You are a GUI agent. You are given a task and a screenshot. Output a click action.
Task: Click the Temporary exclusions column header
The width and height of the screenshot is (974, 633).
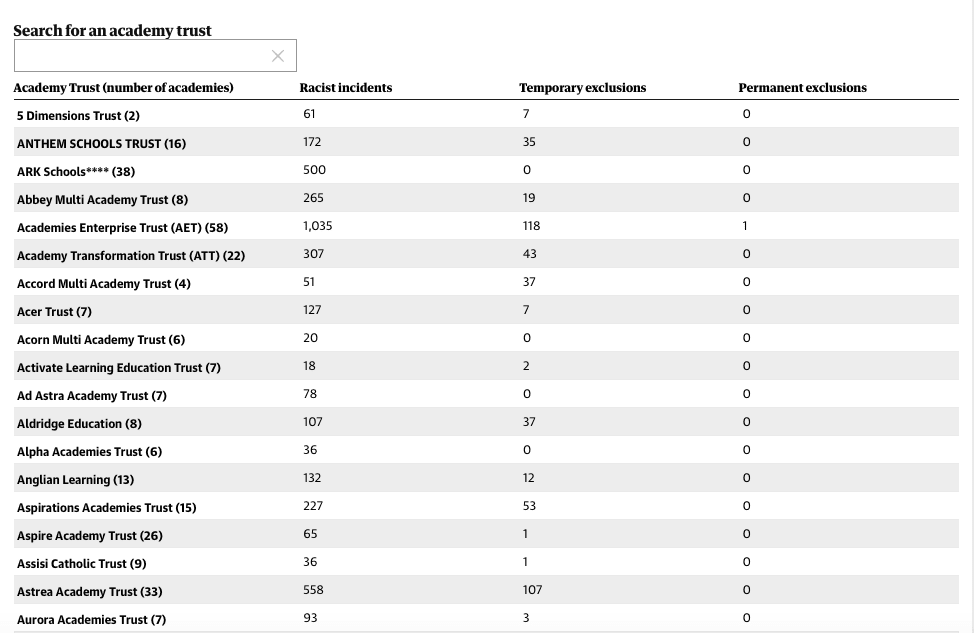click(x=583, y=88)
